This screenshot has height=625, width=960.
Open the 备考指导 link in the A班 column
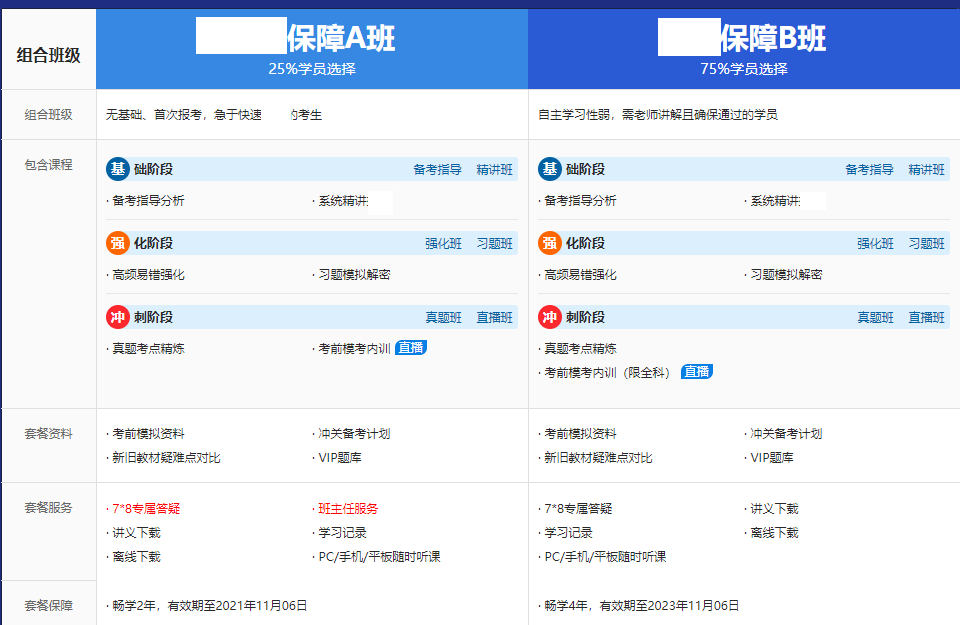point(437,170)
